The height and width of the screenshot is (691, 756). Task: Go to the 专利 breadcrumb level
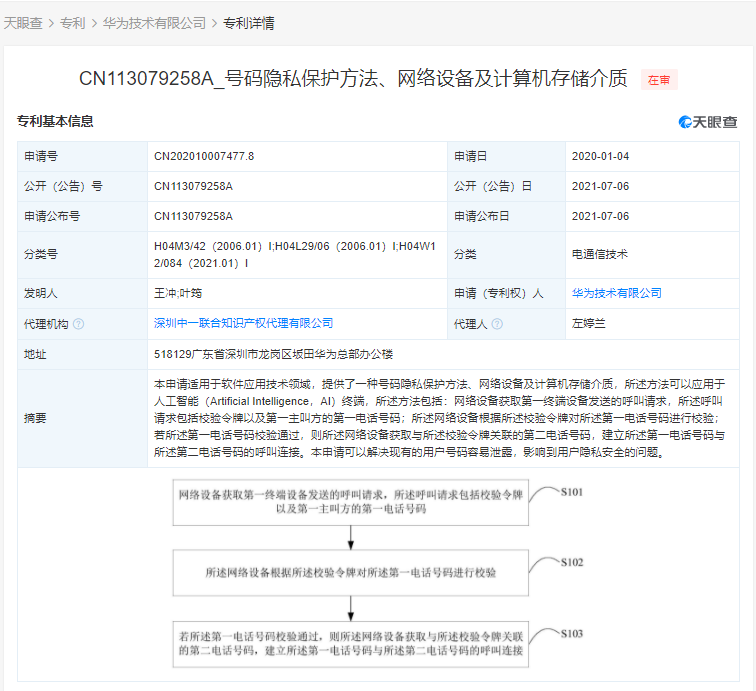pyautogui.click(x=72, y=23)
